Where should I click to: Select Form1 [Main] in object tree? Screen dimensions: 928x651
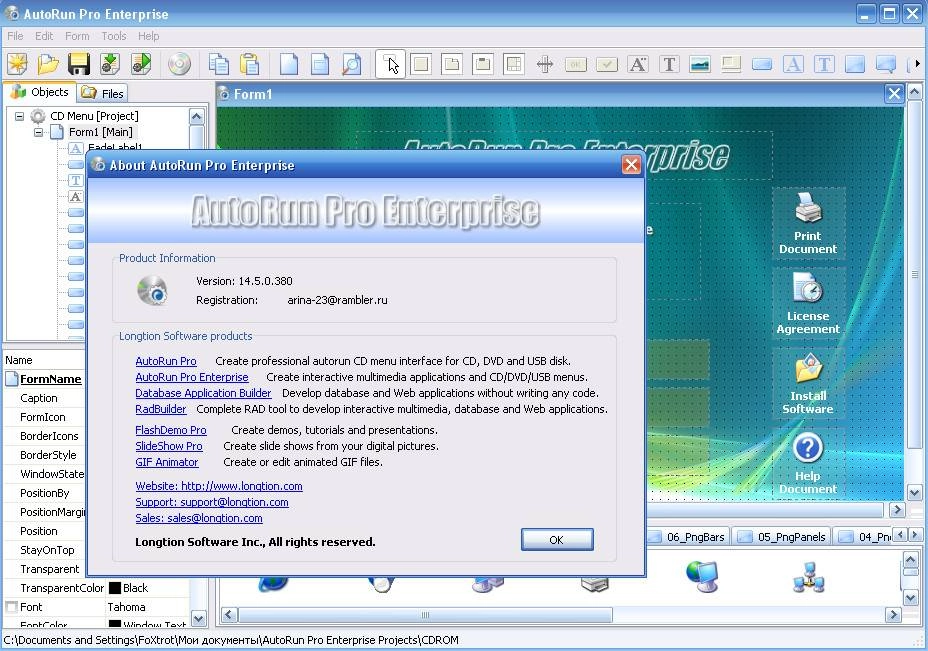pos(101,133)
